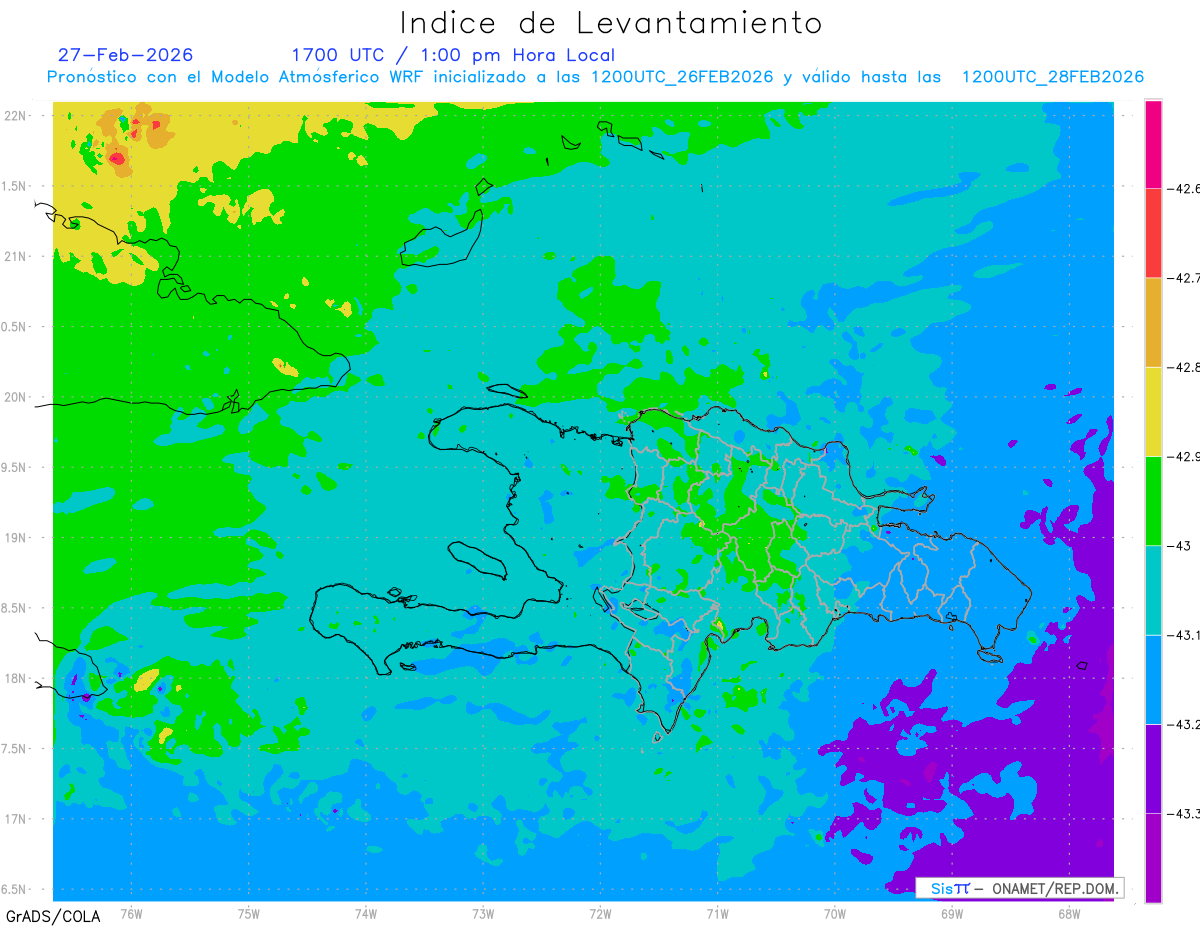Click the title 'Indice de Levantamiento'
The image size is (1200, 927).
(611, 22)
